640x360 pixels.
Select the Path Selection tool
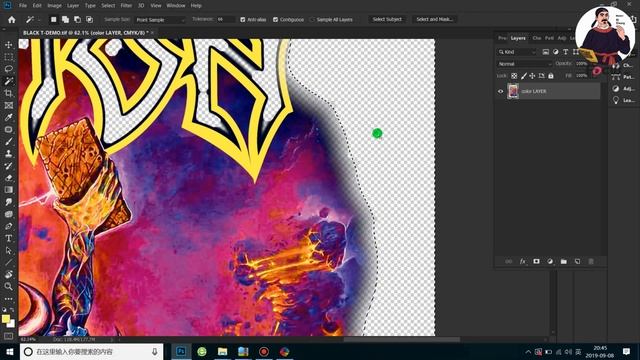point(9,250)
